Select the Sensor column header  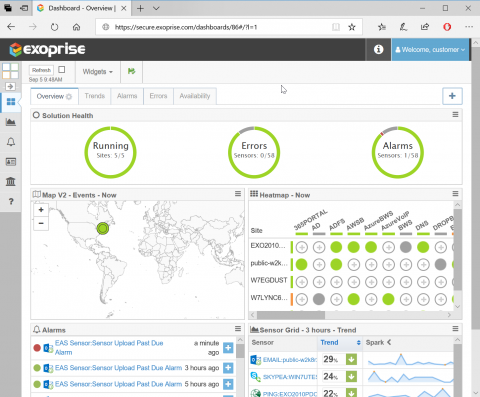click(x=283, y=342)
